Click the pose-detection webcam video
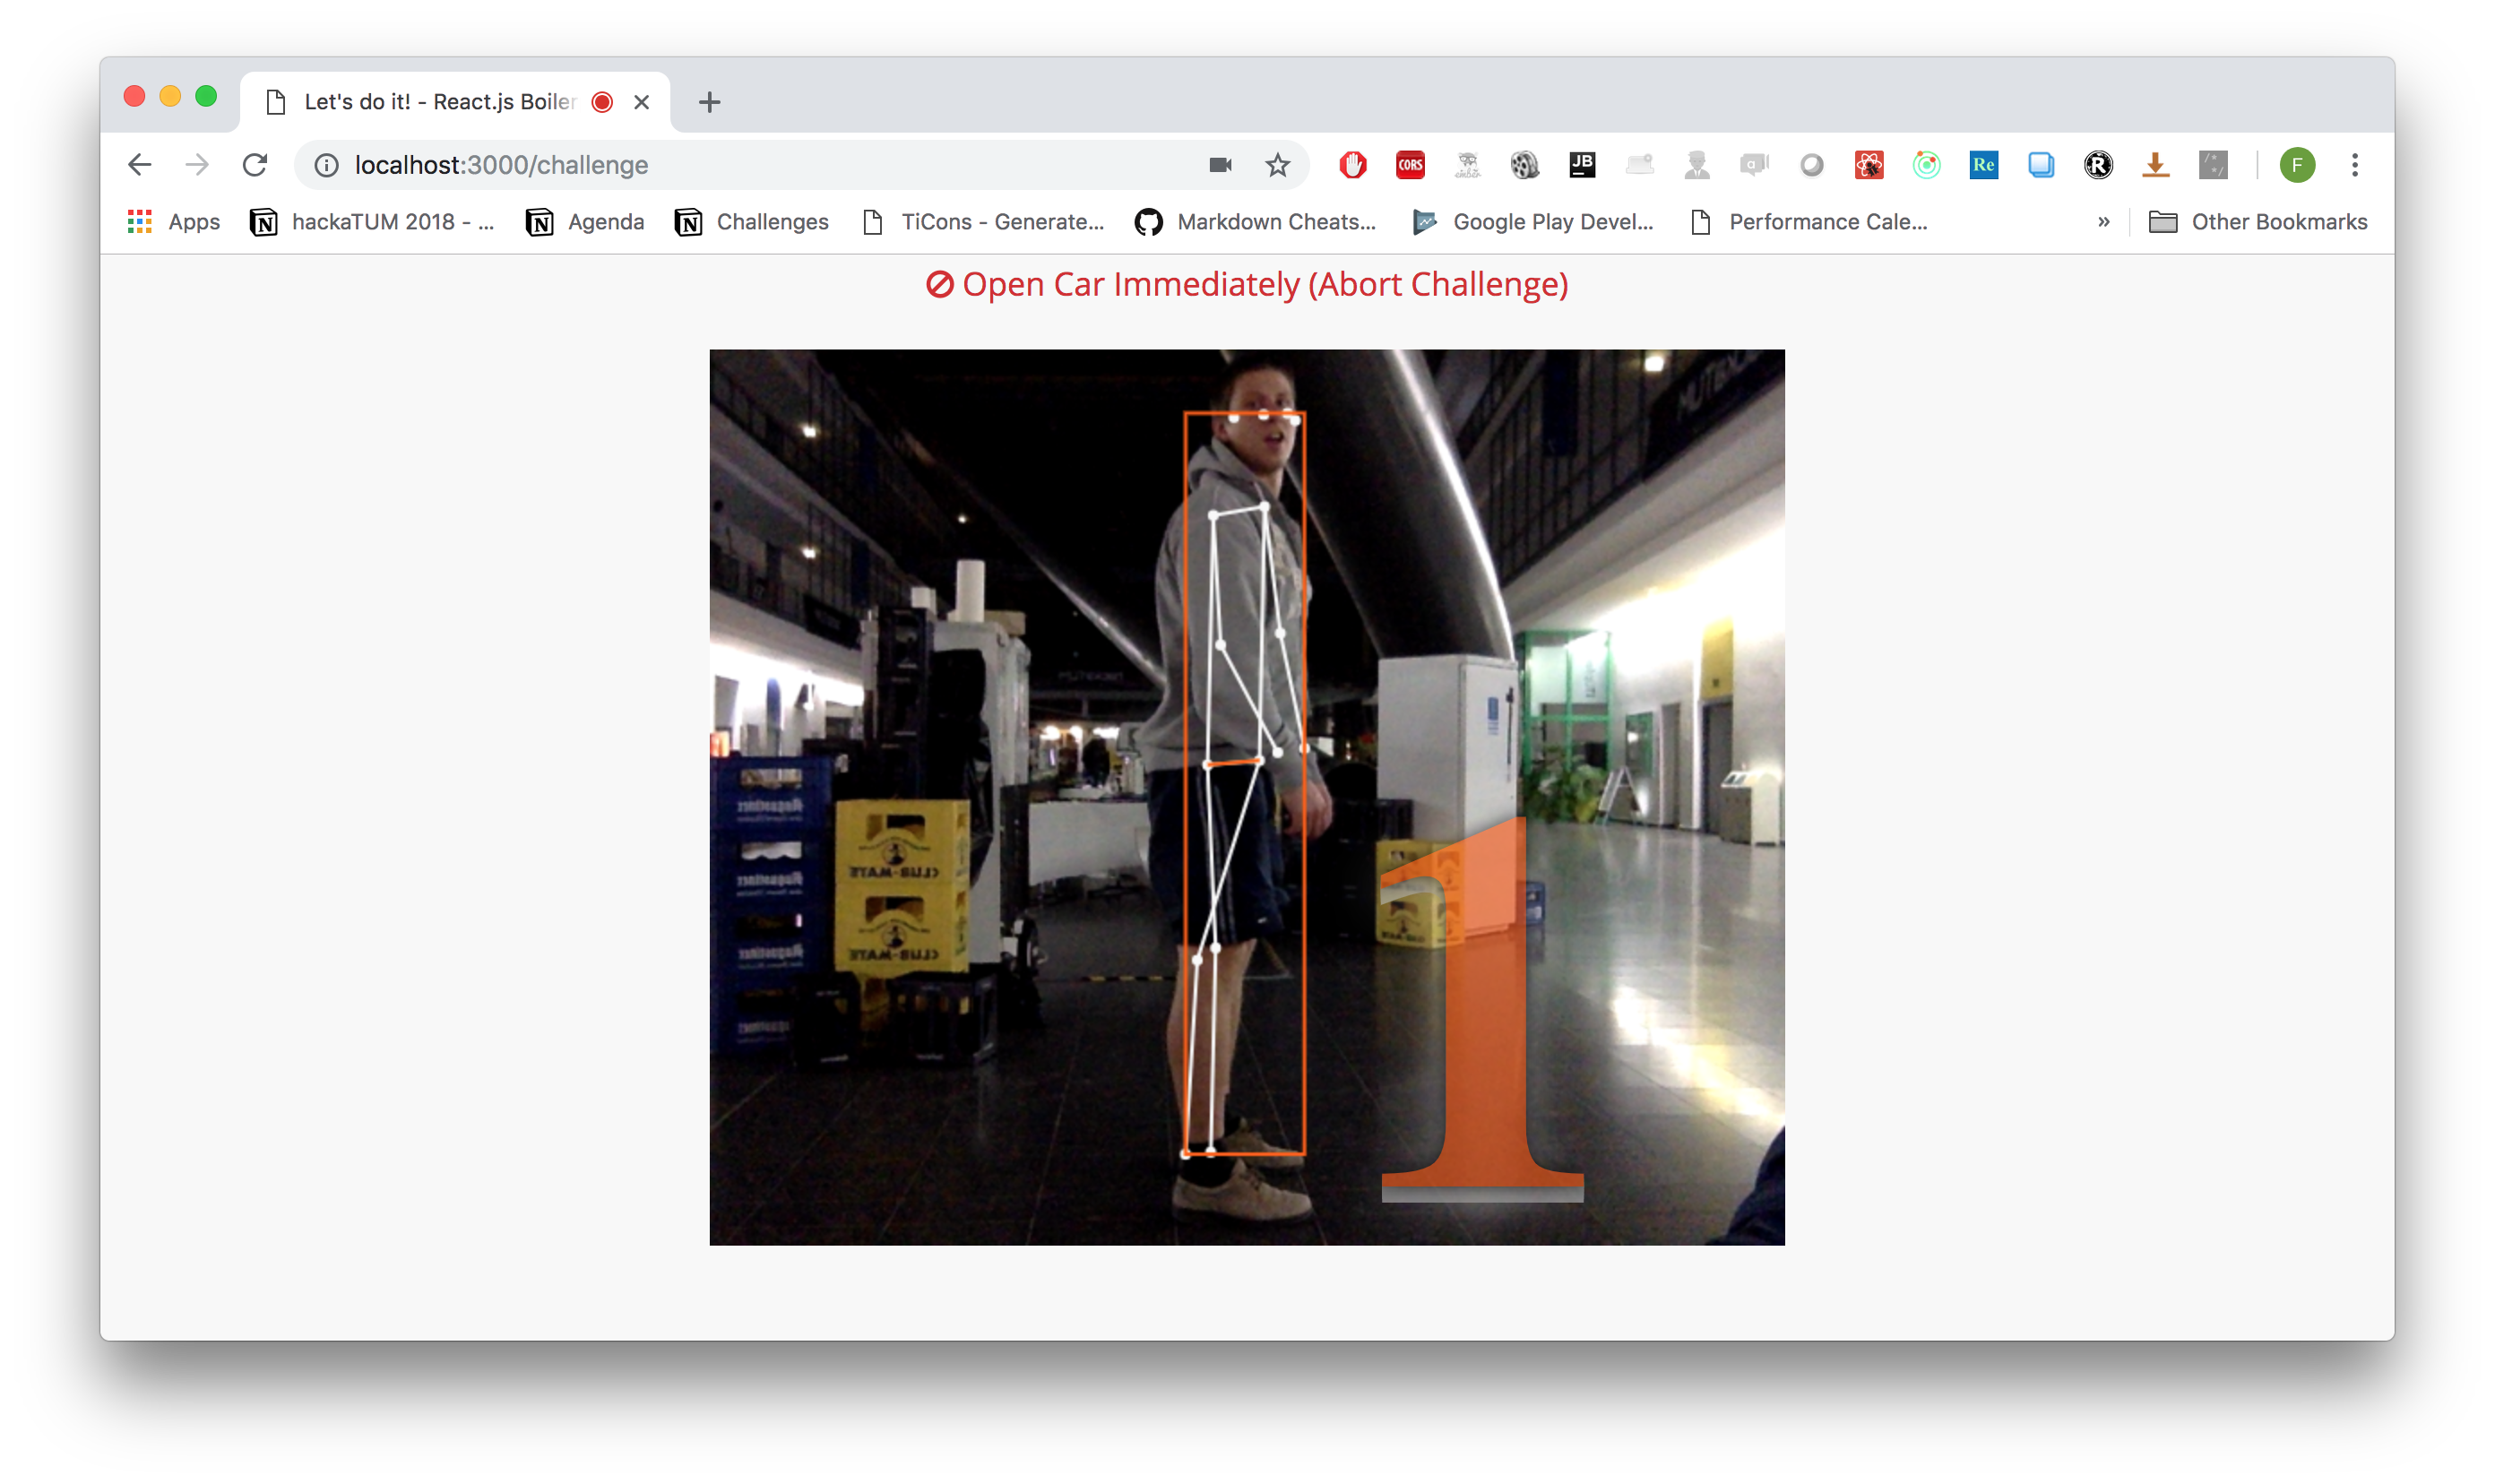2495x1484 pixels. coord(1246,797)
